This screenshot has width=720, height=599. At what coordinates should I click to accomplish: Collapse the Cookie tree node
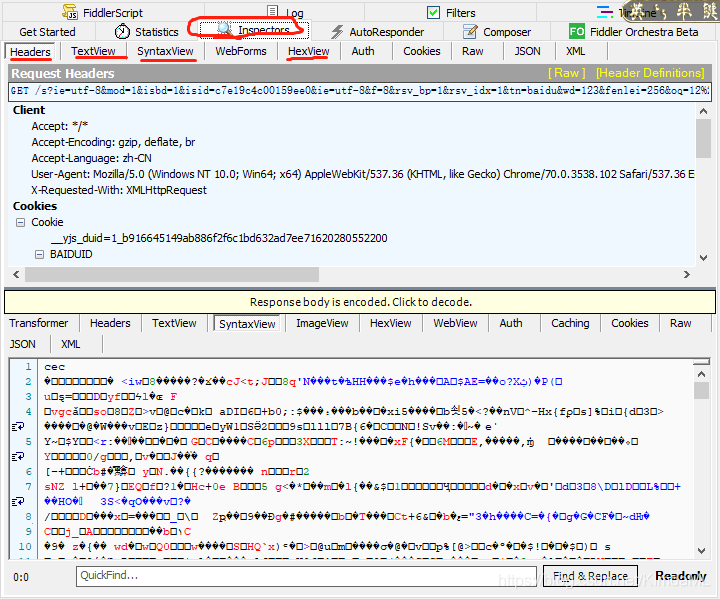pos(20,222)
